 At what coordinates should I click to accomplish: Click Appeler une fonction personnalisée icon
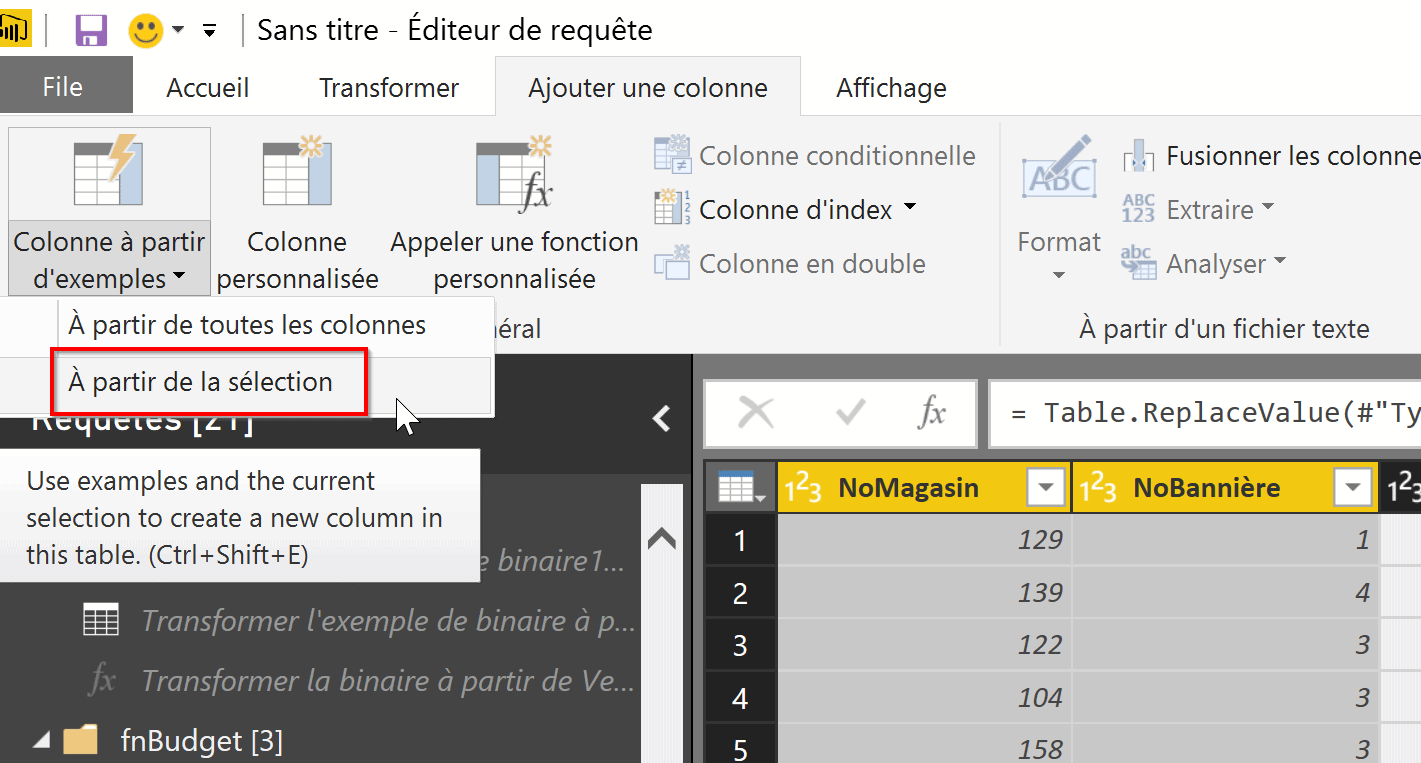pos(514,172)
